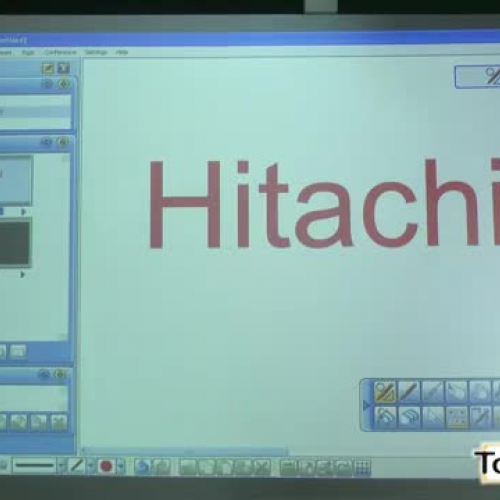Click the yellow pin icon atop side panel
The image size is (500, 500).
[48, 68]
